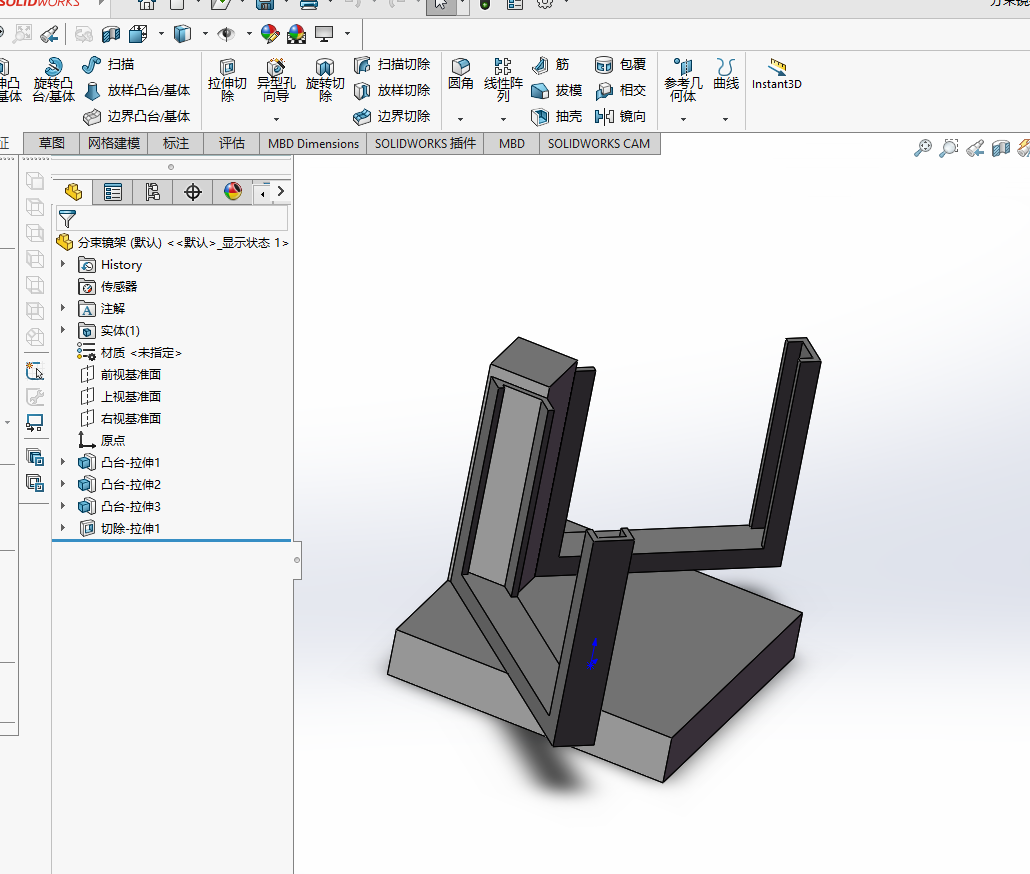This screenshot has width=1030, height=874.
Task: Click the feature tree filter icon
Action: point(67,219)
